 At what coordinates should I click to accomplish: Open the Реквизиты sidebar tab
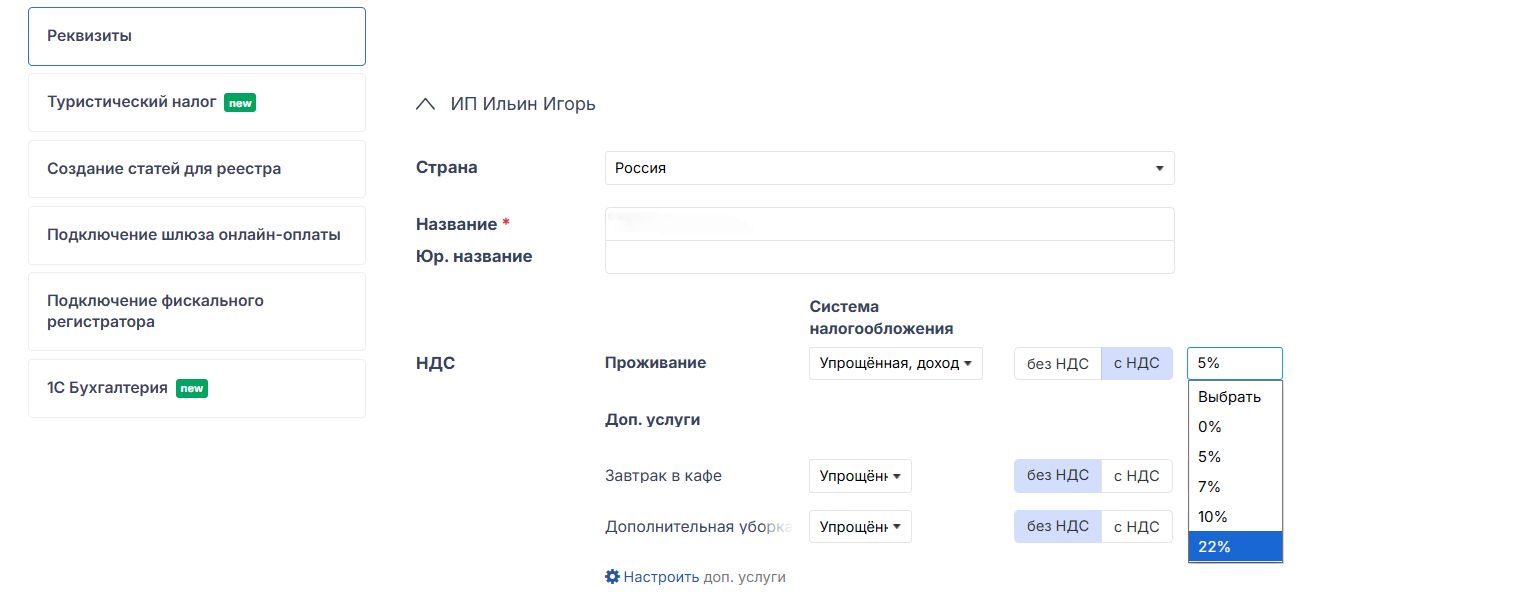[197, 37]
